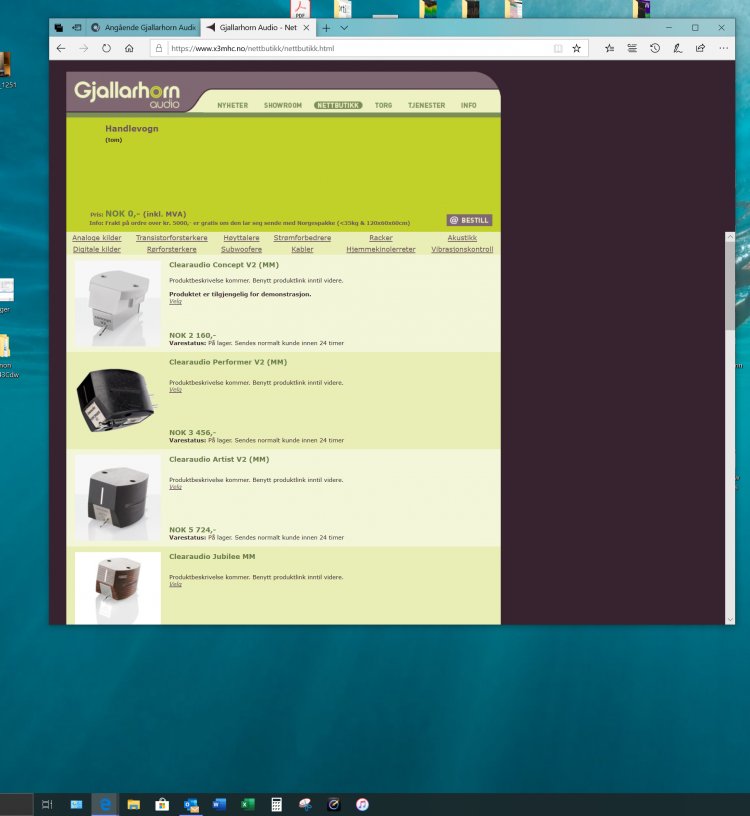Viewport: 750px width, 816px height.
Task: Click the Clearaudio Performer V2 cartridge image
Action: point(116,400)
